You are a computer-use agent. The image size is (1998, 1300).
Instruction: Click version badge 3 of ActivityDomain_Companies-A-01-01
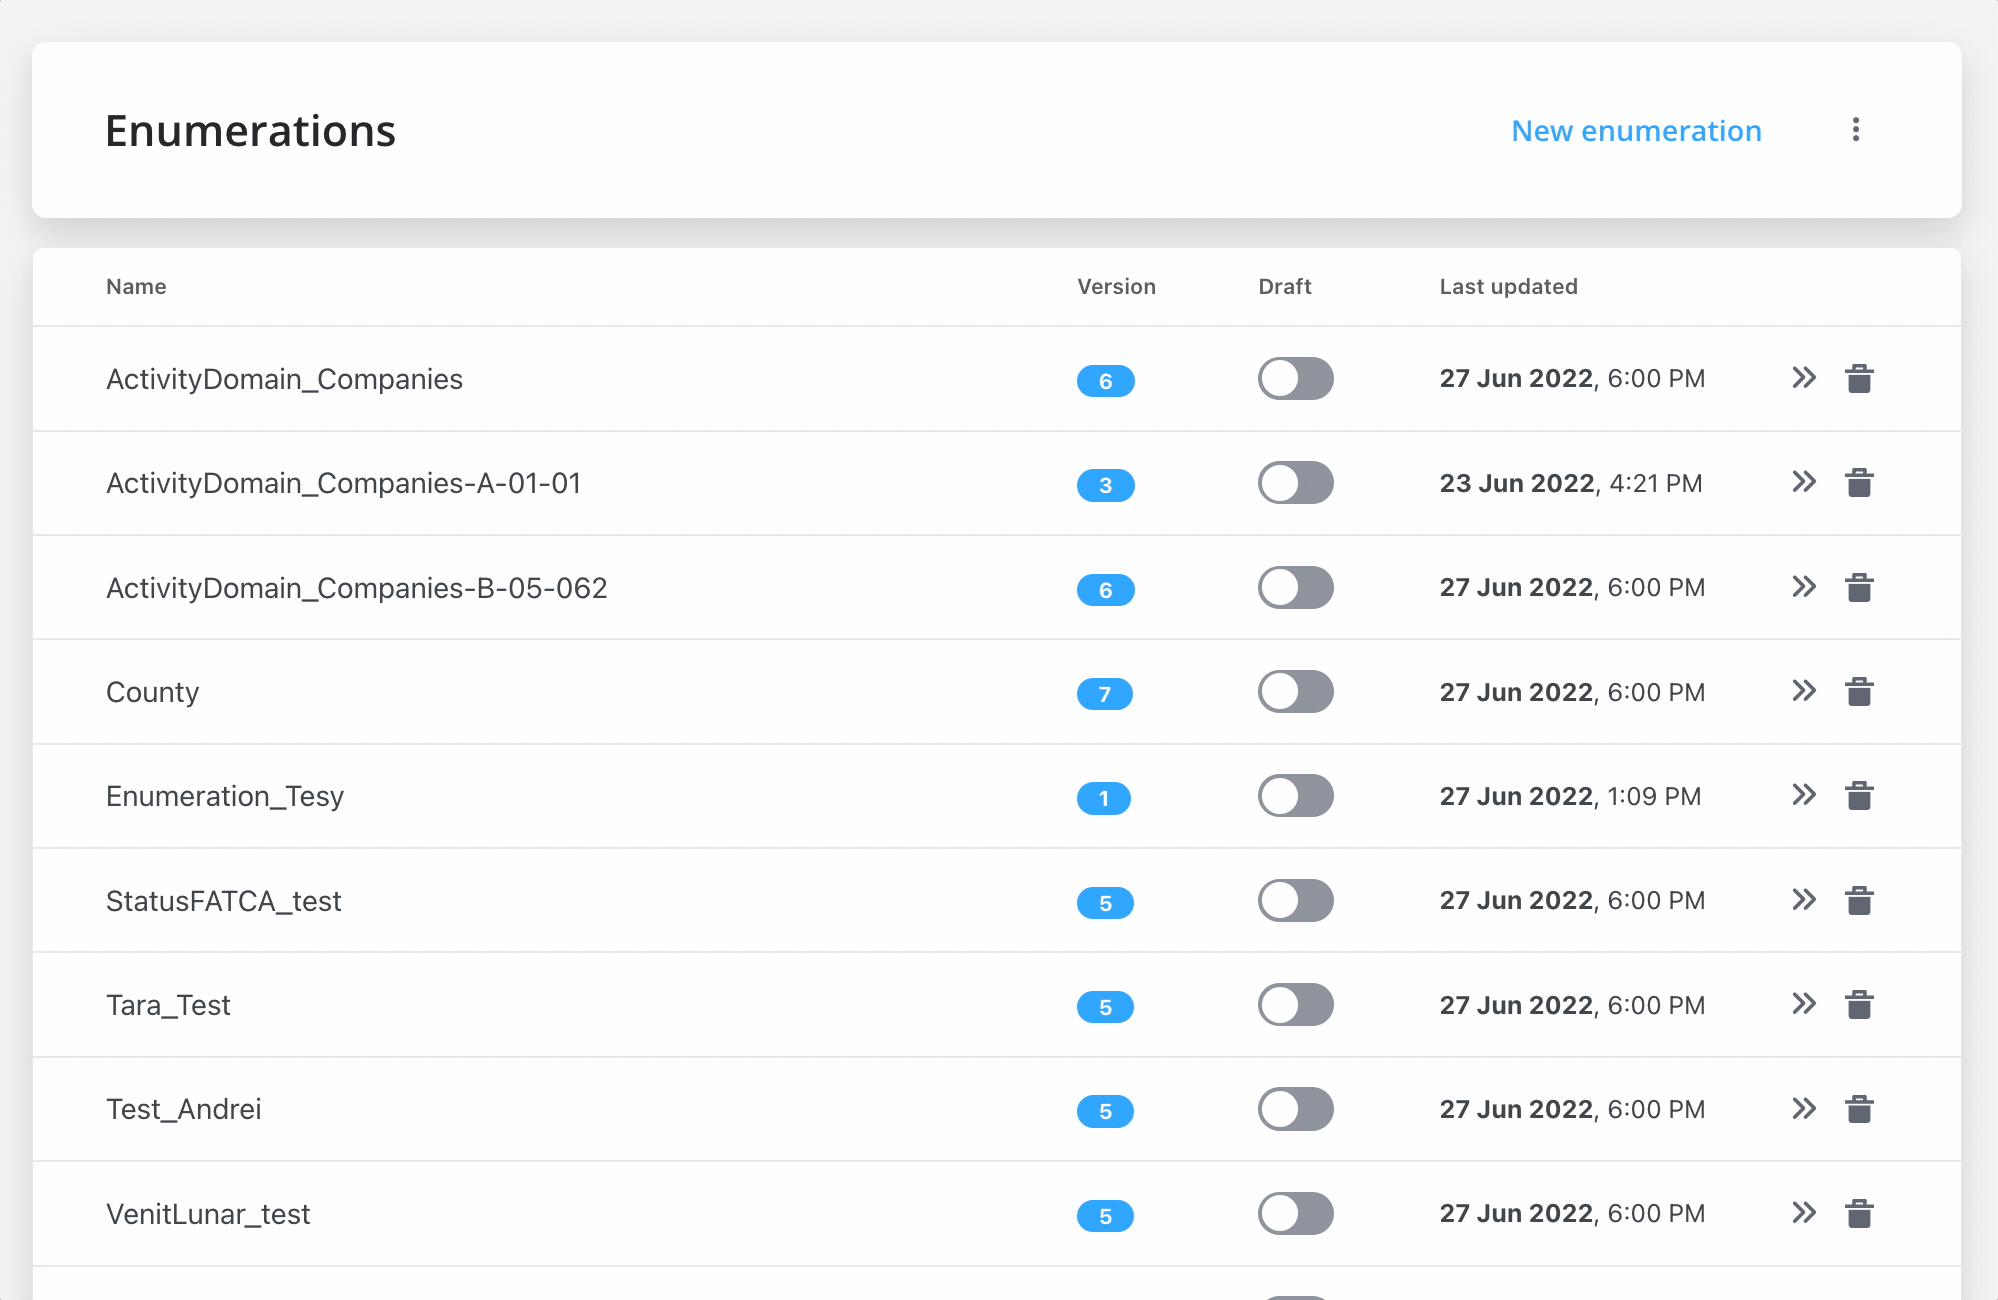click(1106, 485)
